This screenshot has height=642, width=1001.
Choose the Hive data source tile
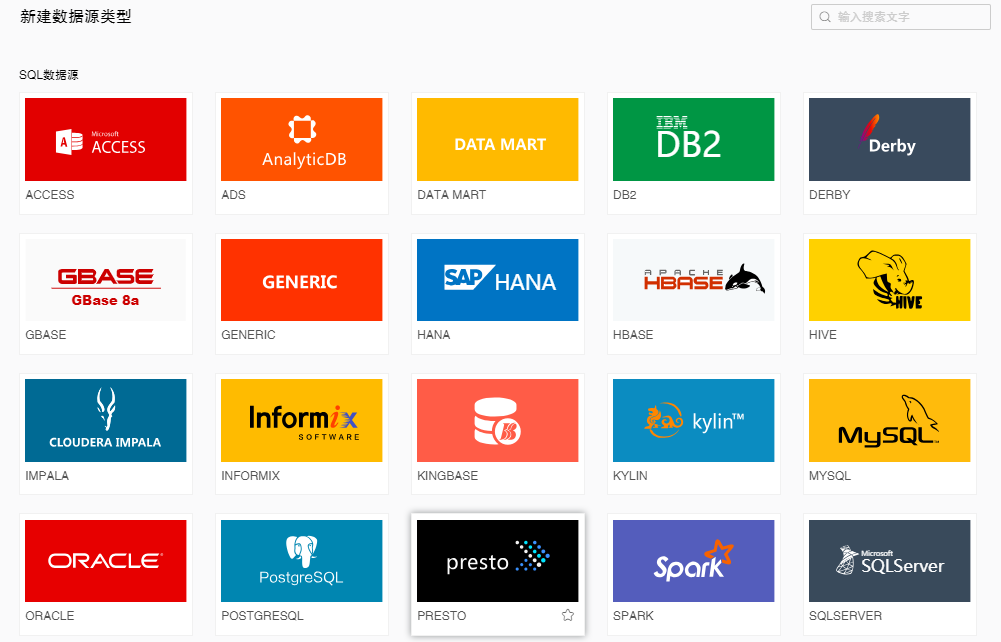pos(889,280)
